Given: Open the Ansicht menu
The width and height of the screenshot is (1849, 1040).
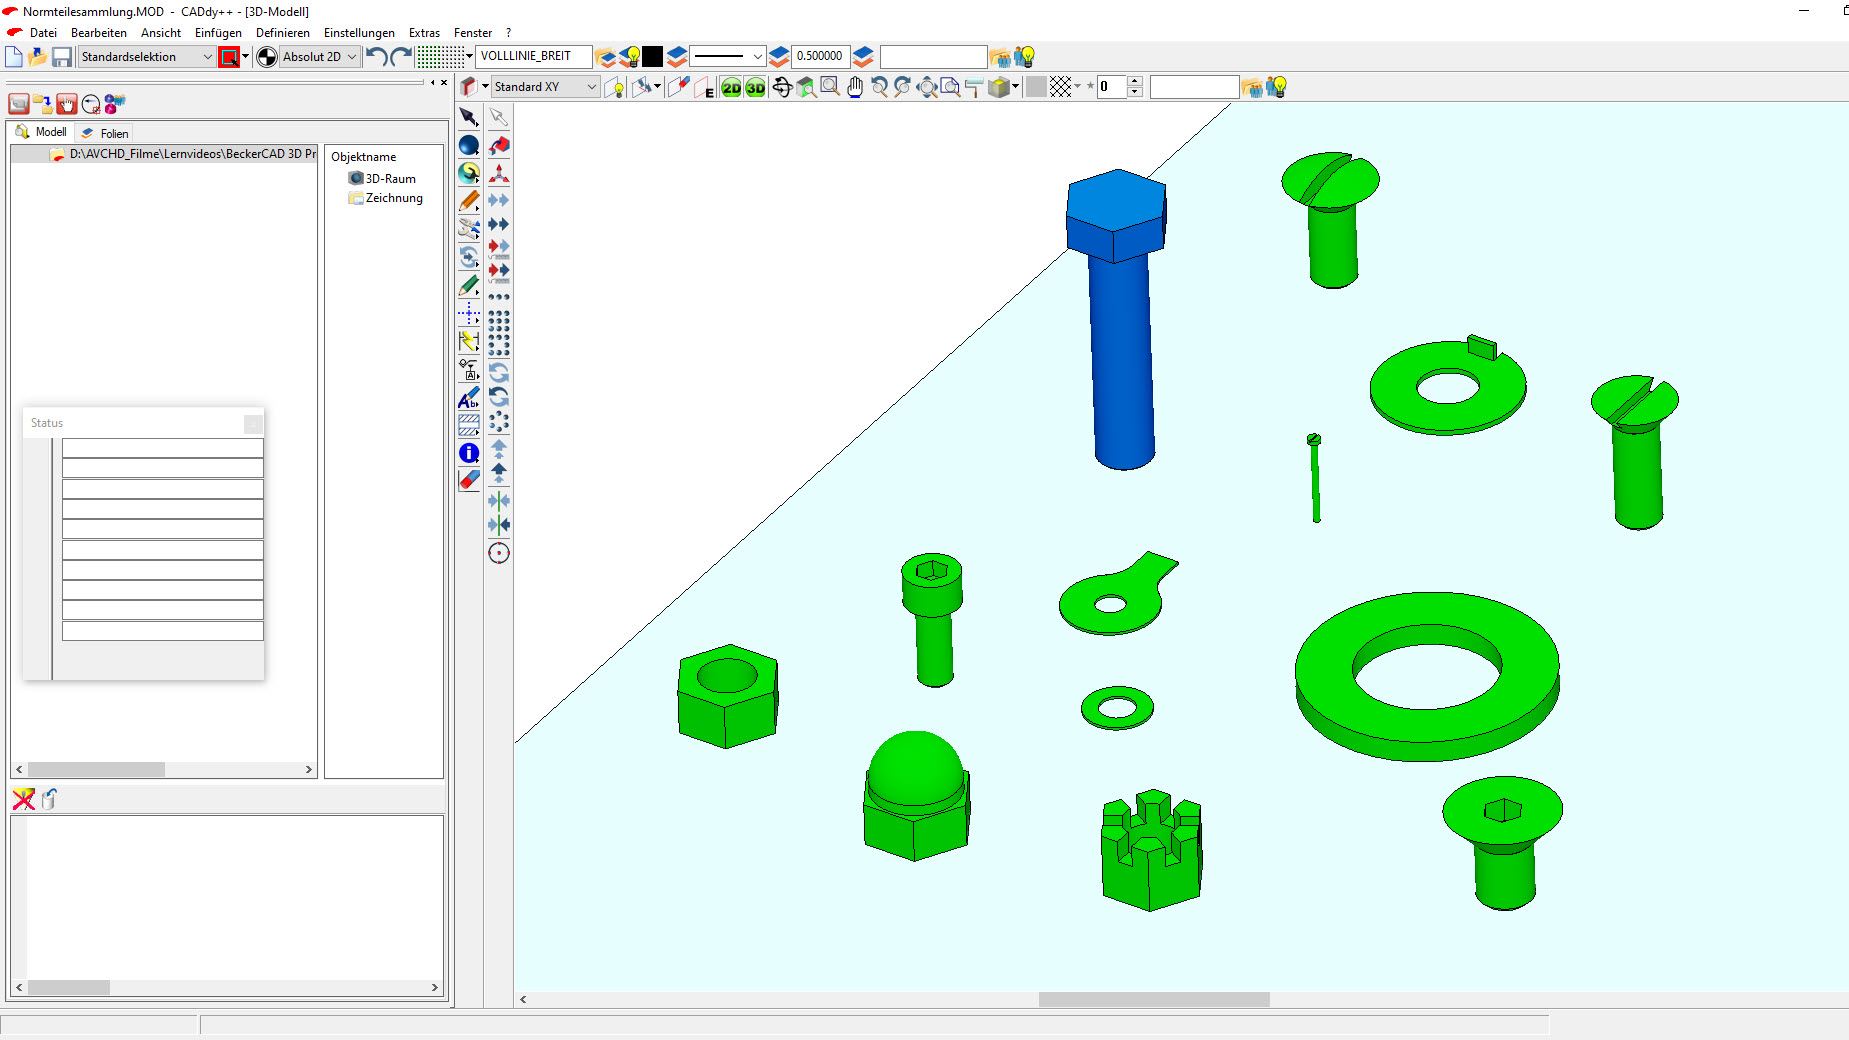Looking at the screenshot, I should point(161,33).
